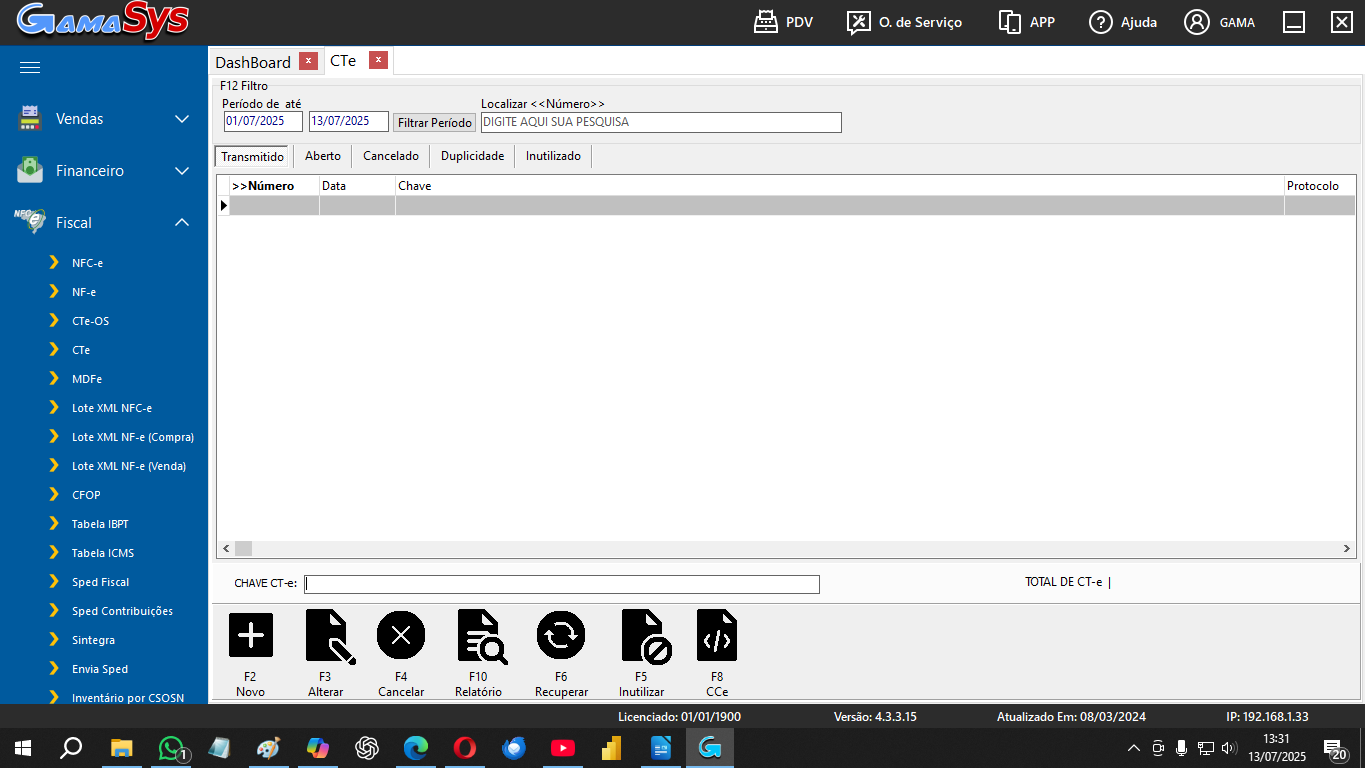Open Ajuda help in top bar
This screenshot has height=768, width=1365.
(x=1123, y=22)
